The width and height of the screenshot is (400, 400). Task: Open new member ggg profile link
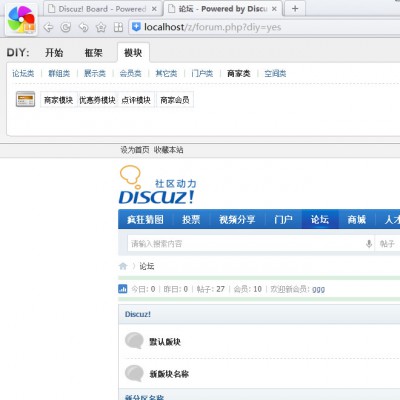(x=318, y=289)
